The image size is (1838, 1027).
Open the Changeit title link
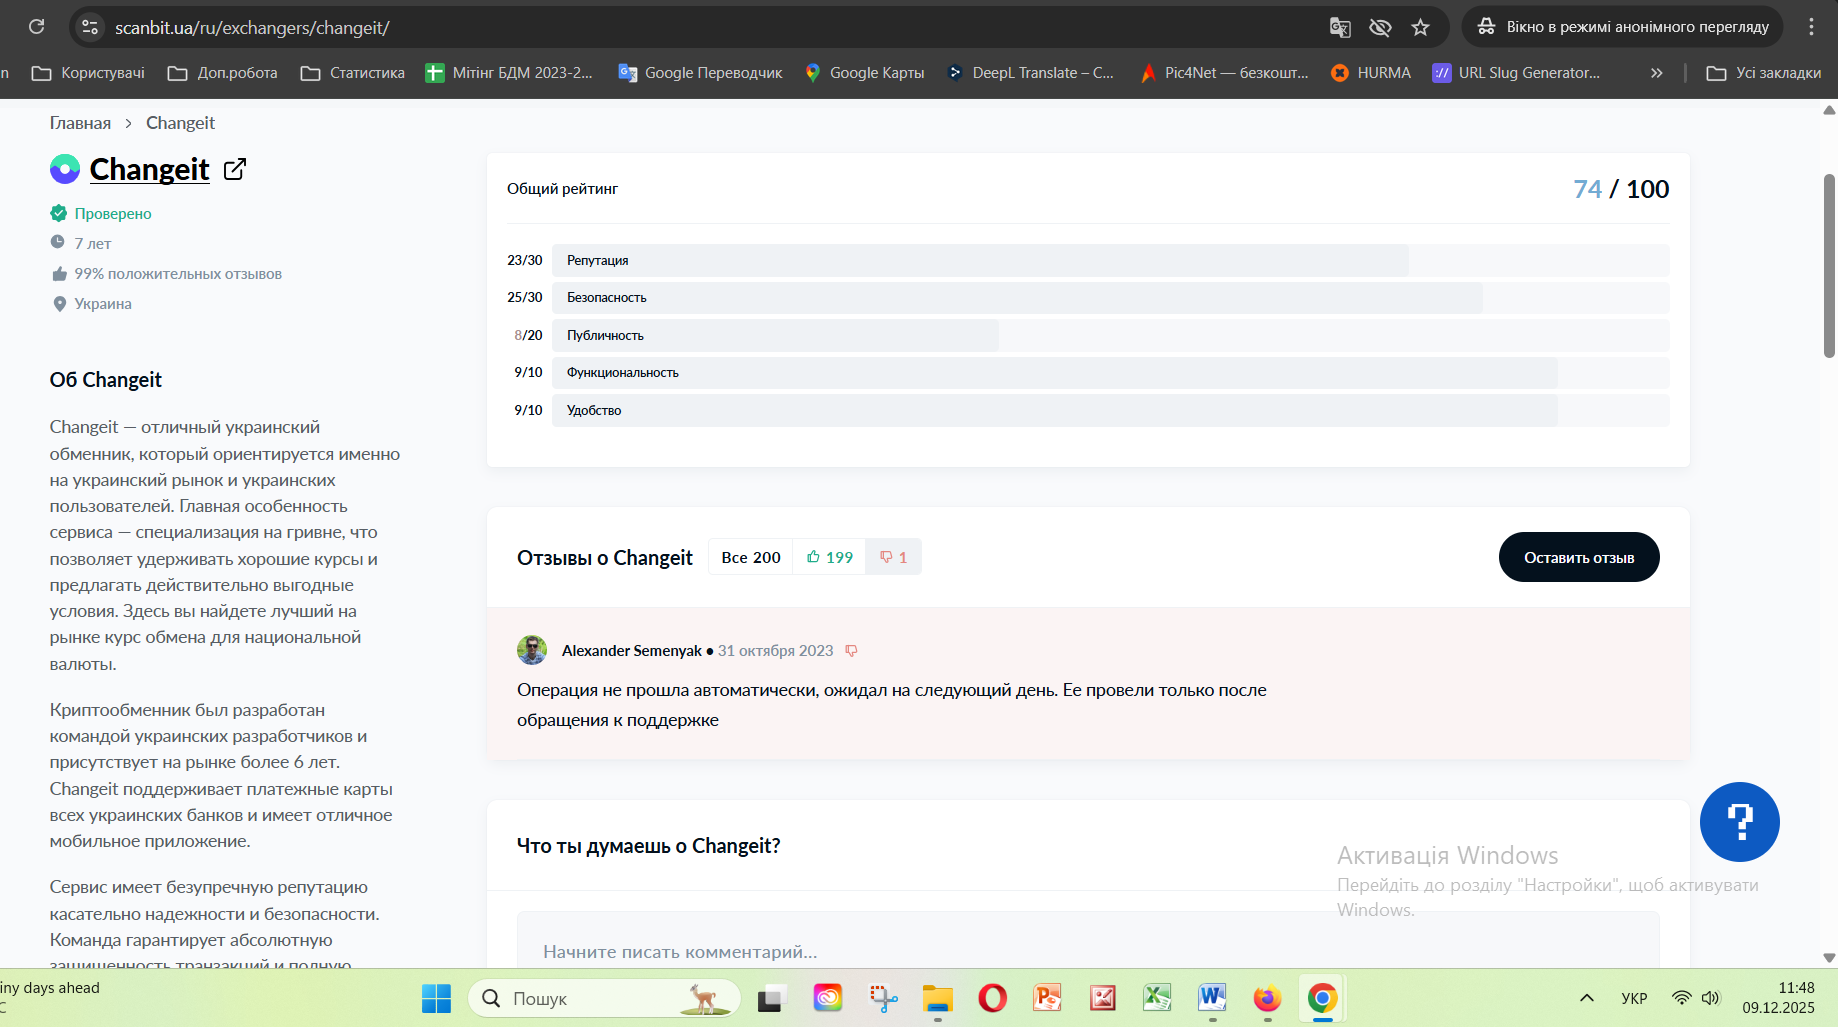tap(149, 169)
